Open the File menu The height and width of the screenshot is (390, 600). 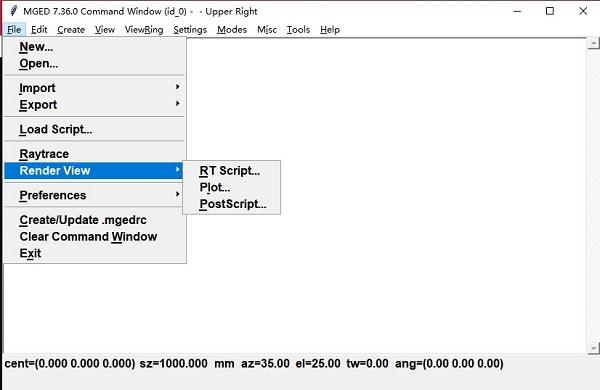point(14,29)
